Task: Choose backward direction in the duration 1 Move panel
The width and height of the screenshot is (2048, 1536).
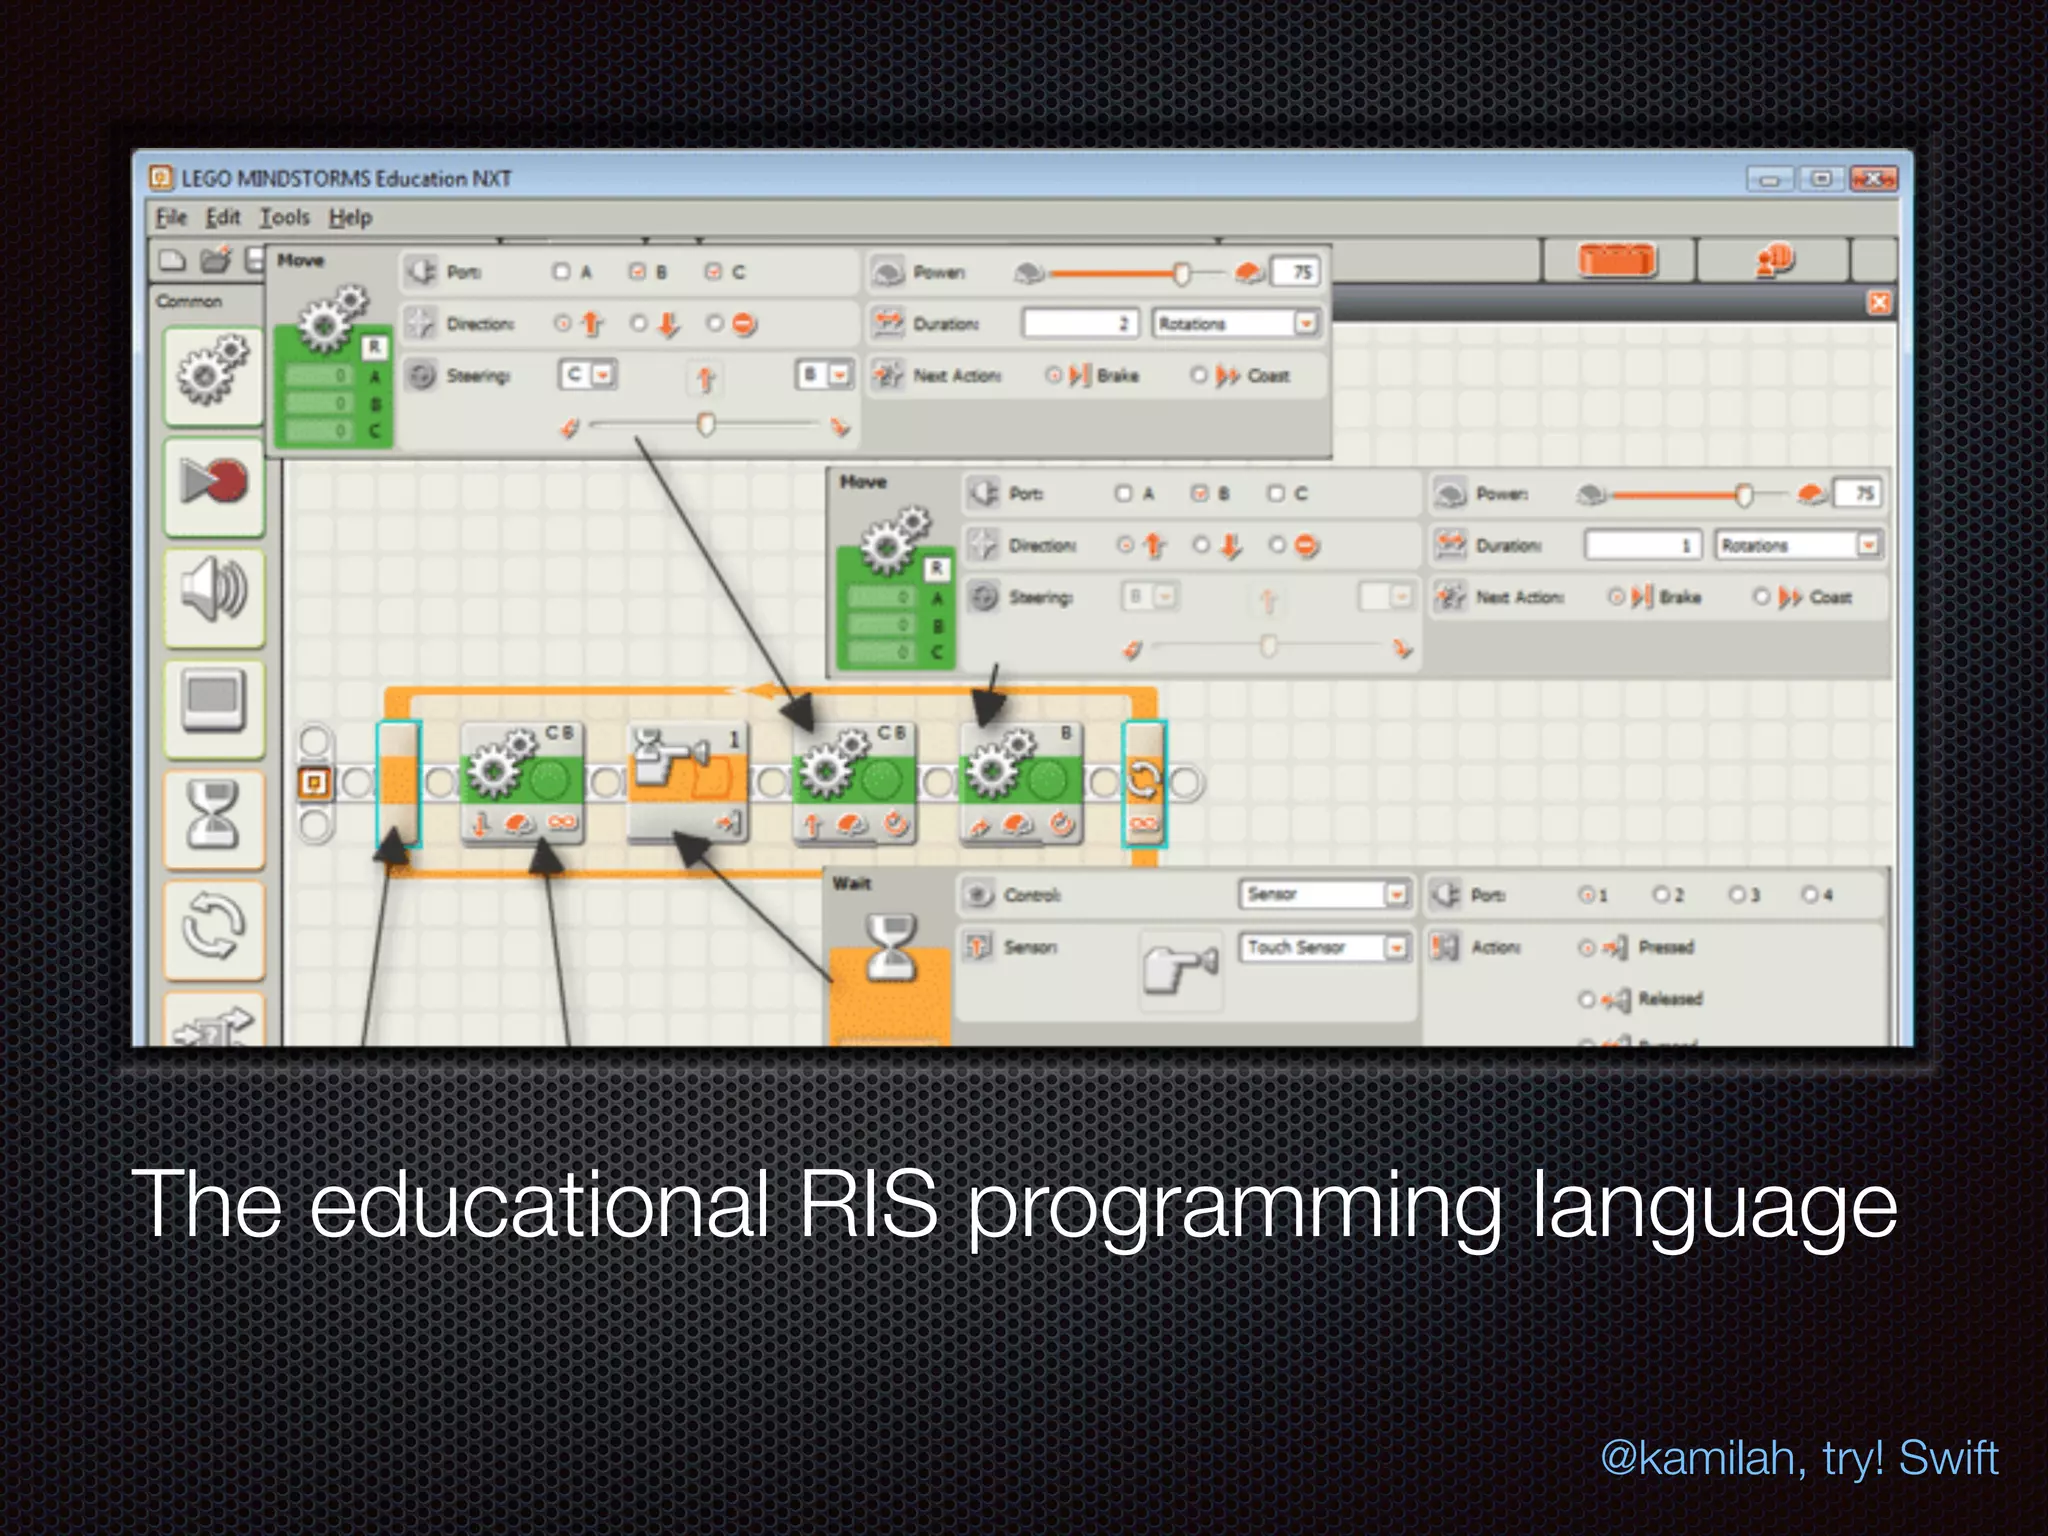Action: click(1201, 545)
